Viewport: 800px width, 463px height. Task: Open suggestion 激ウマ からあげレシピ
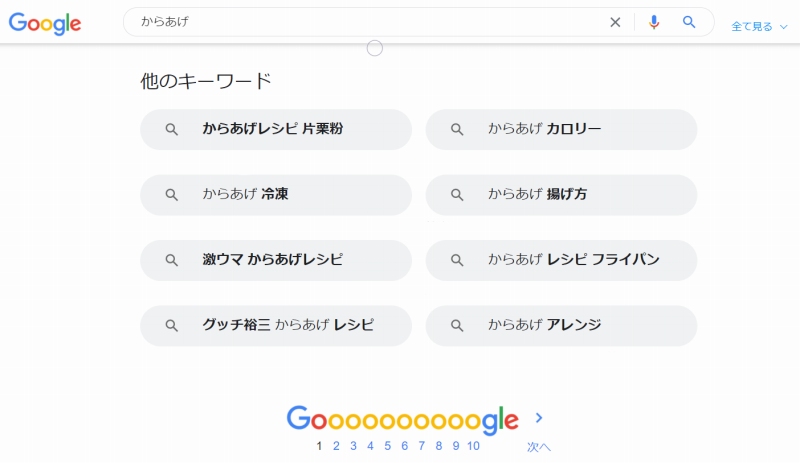coord(276,260)
